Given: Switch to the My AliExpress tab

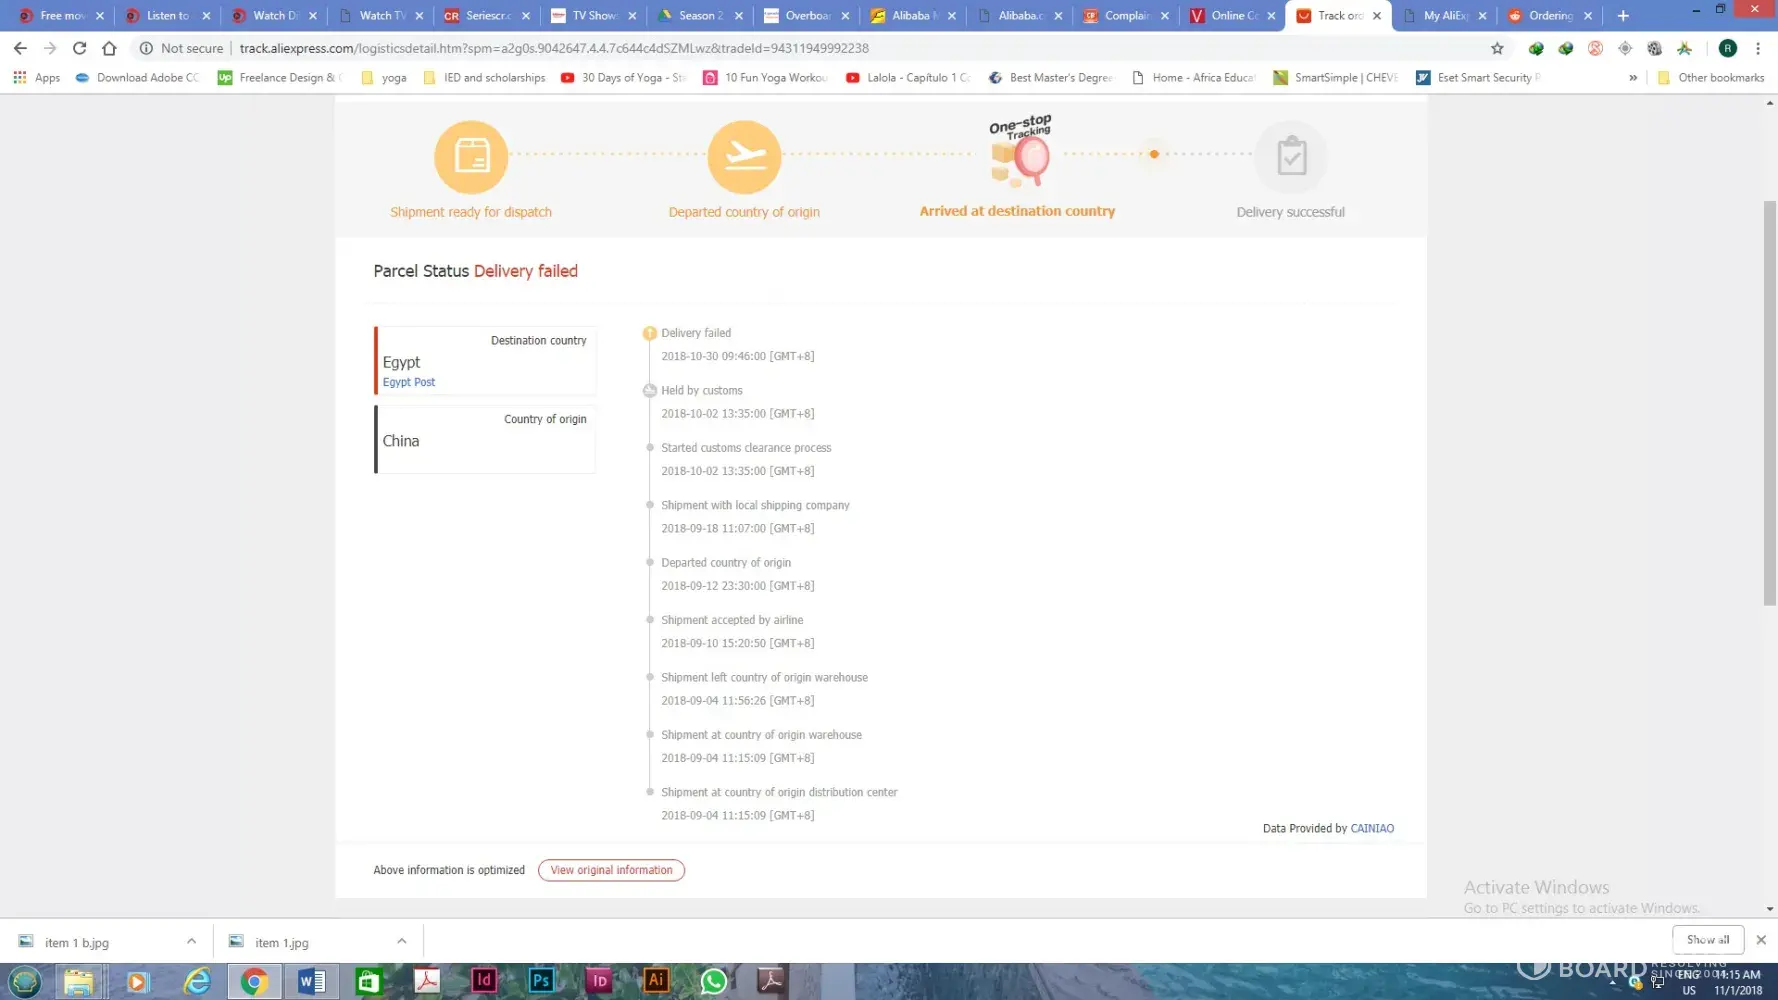Looking at the screenshot, I should [1443, 15].
